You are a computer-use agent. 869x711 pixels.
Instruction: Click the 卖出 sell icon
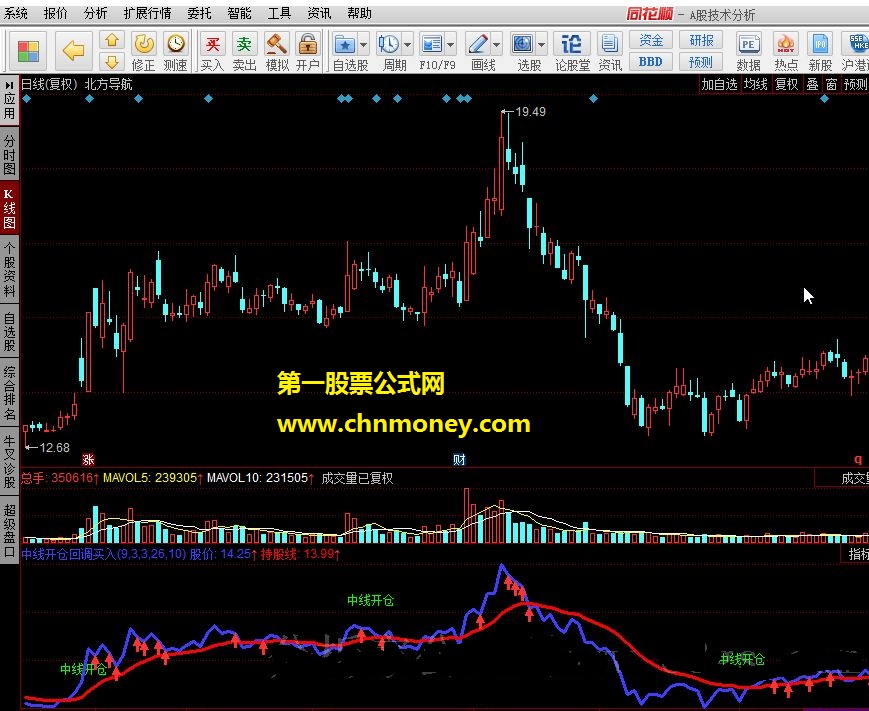pos(244,52)
